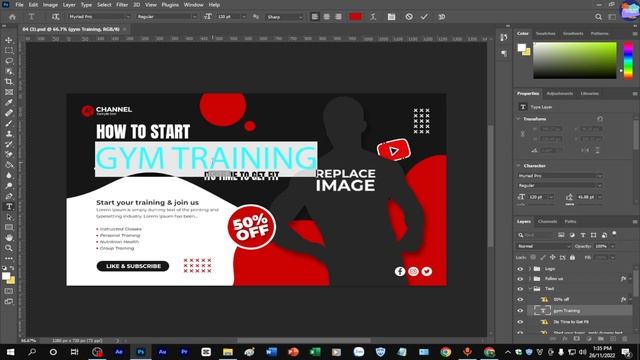This screenshot has height=360, width=640.
Task: Click the 3D button in options bar
Action: [442, 17]
